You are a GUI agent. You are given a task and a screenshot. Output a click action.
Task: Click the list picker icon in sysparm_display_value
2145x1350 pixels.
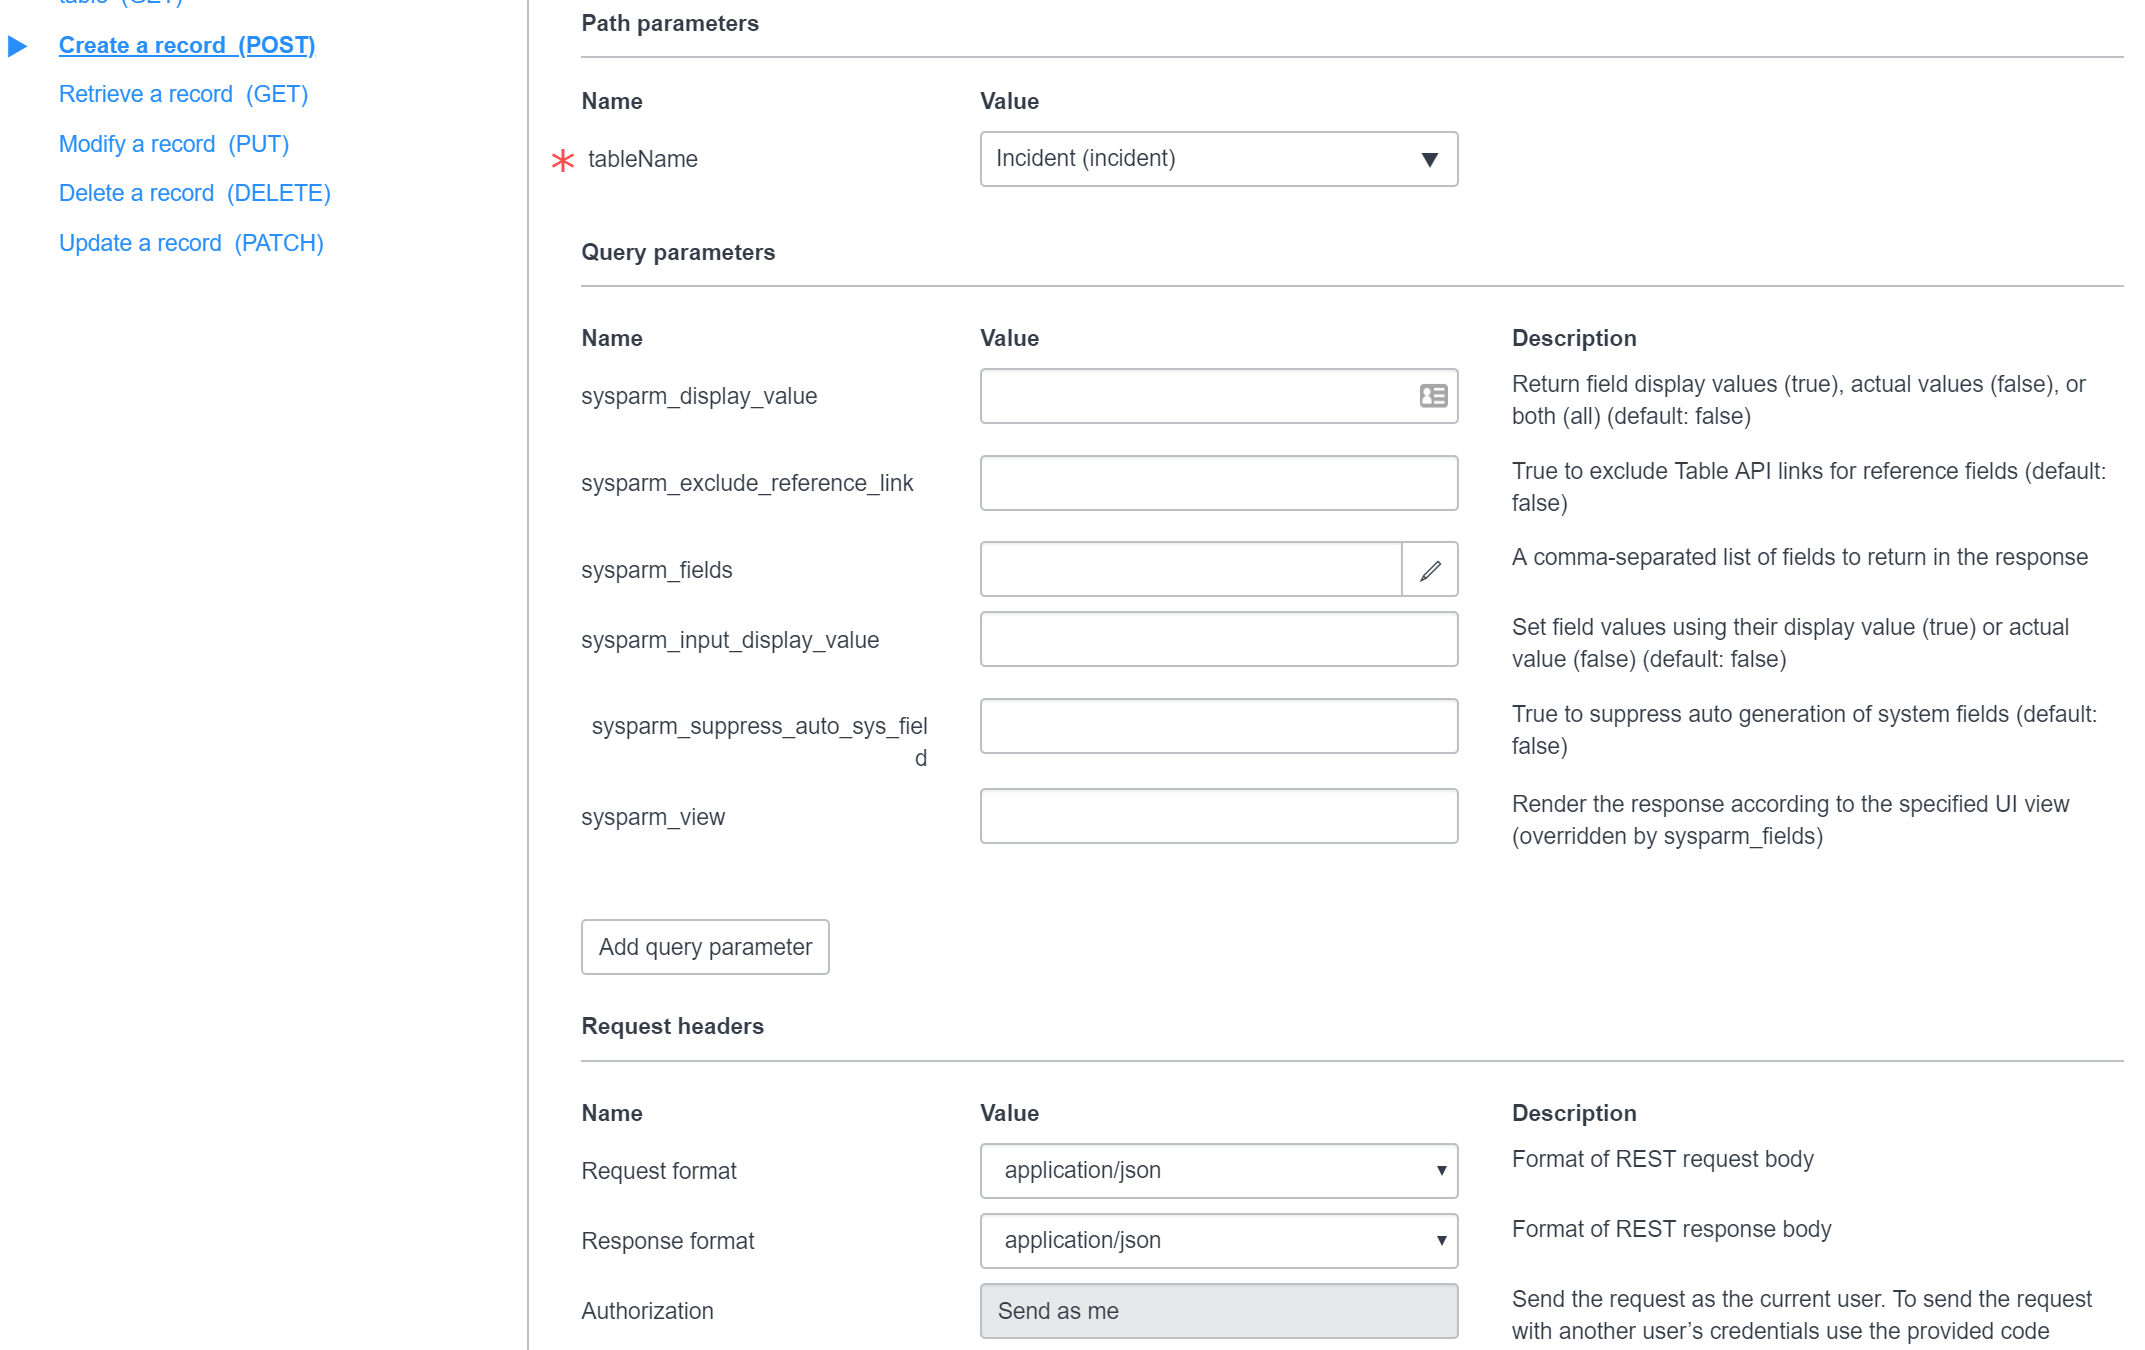[1433, 396]
